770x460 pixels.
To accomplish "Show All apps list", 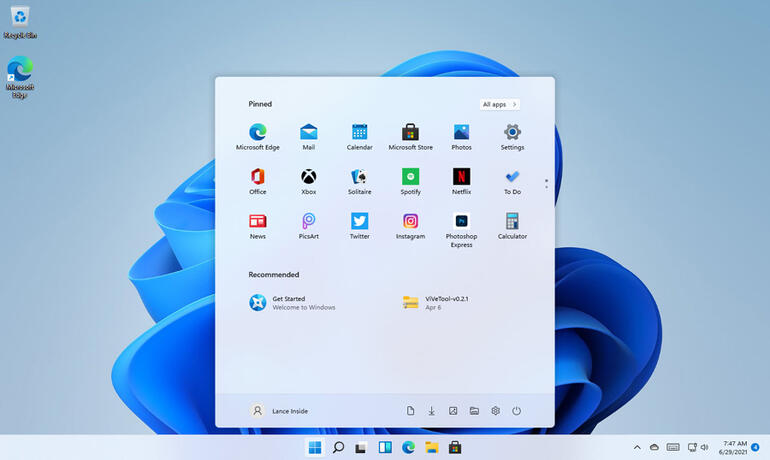I will coord(499,104).
